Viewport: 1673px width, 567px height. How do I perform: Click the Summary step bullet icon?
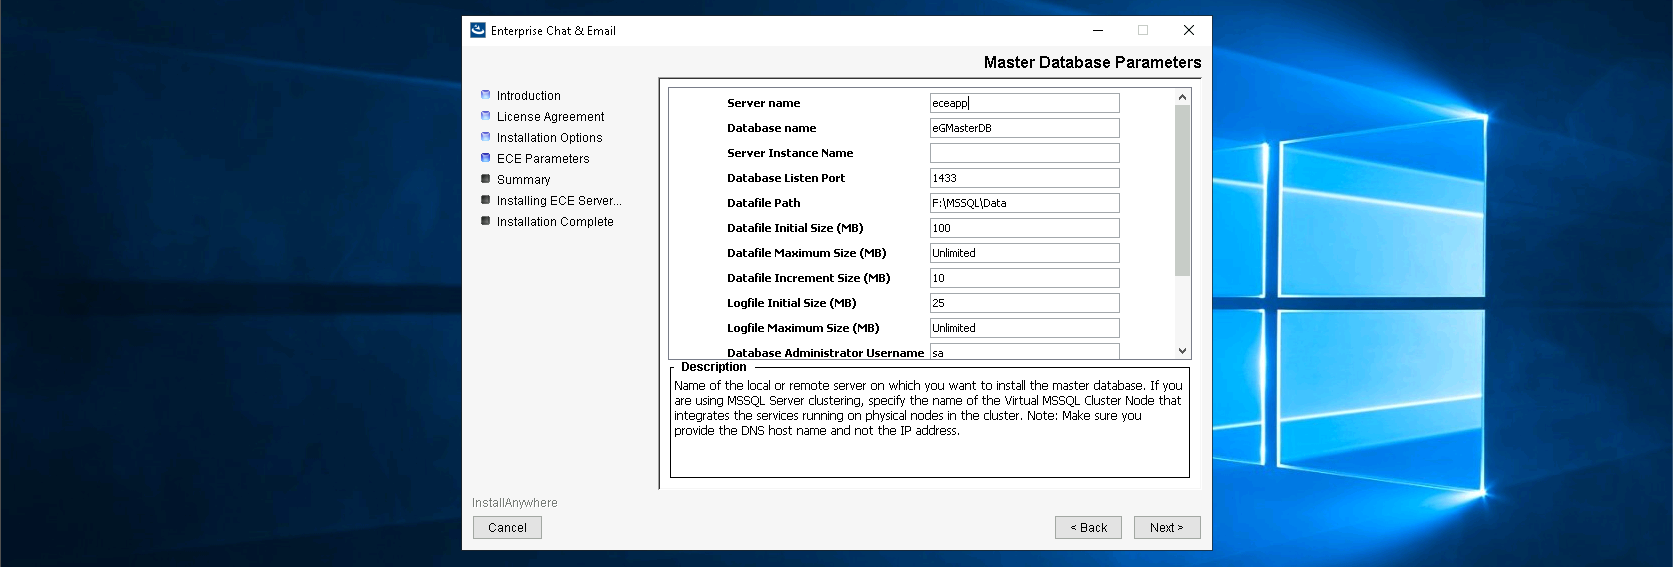486,179
